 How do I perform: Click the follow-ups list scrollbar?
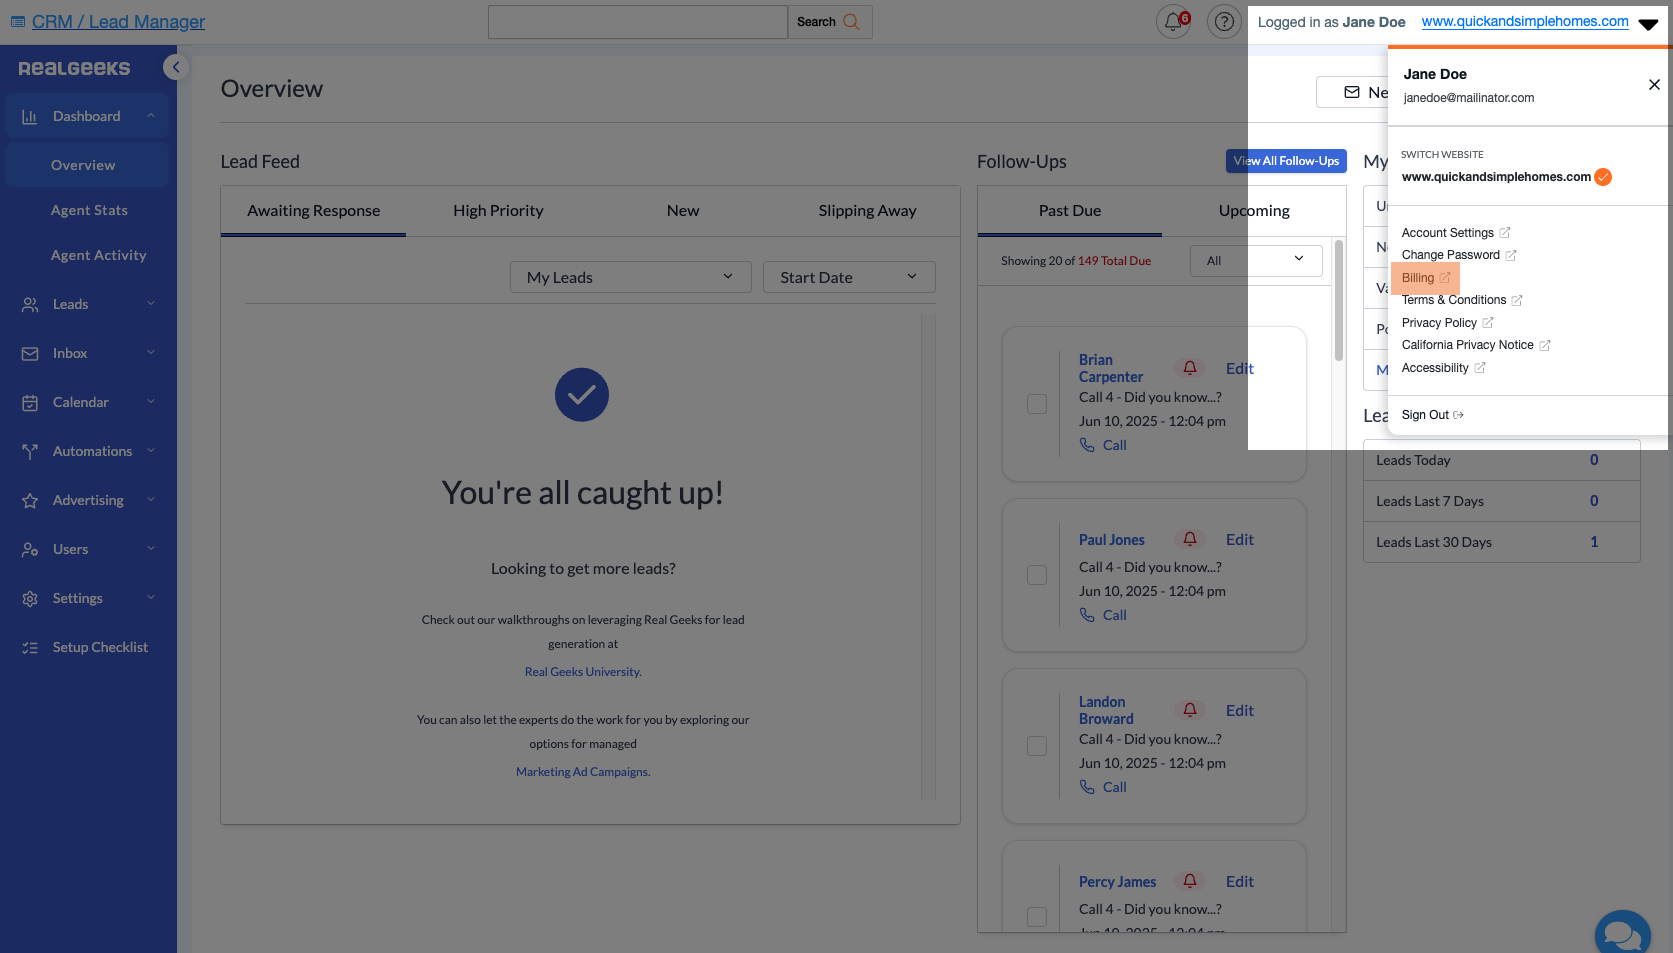click(1339, 300)
